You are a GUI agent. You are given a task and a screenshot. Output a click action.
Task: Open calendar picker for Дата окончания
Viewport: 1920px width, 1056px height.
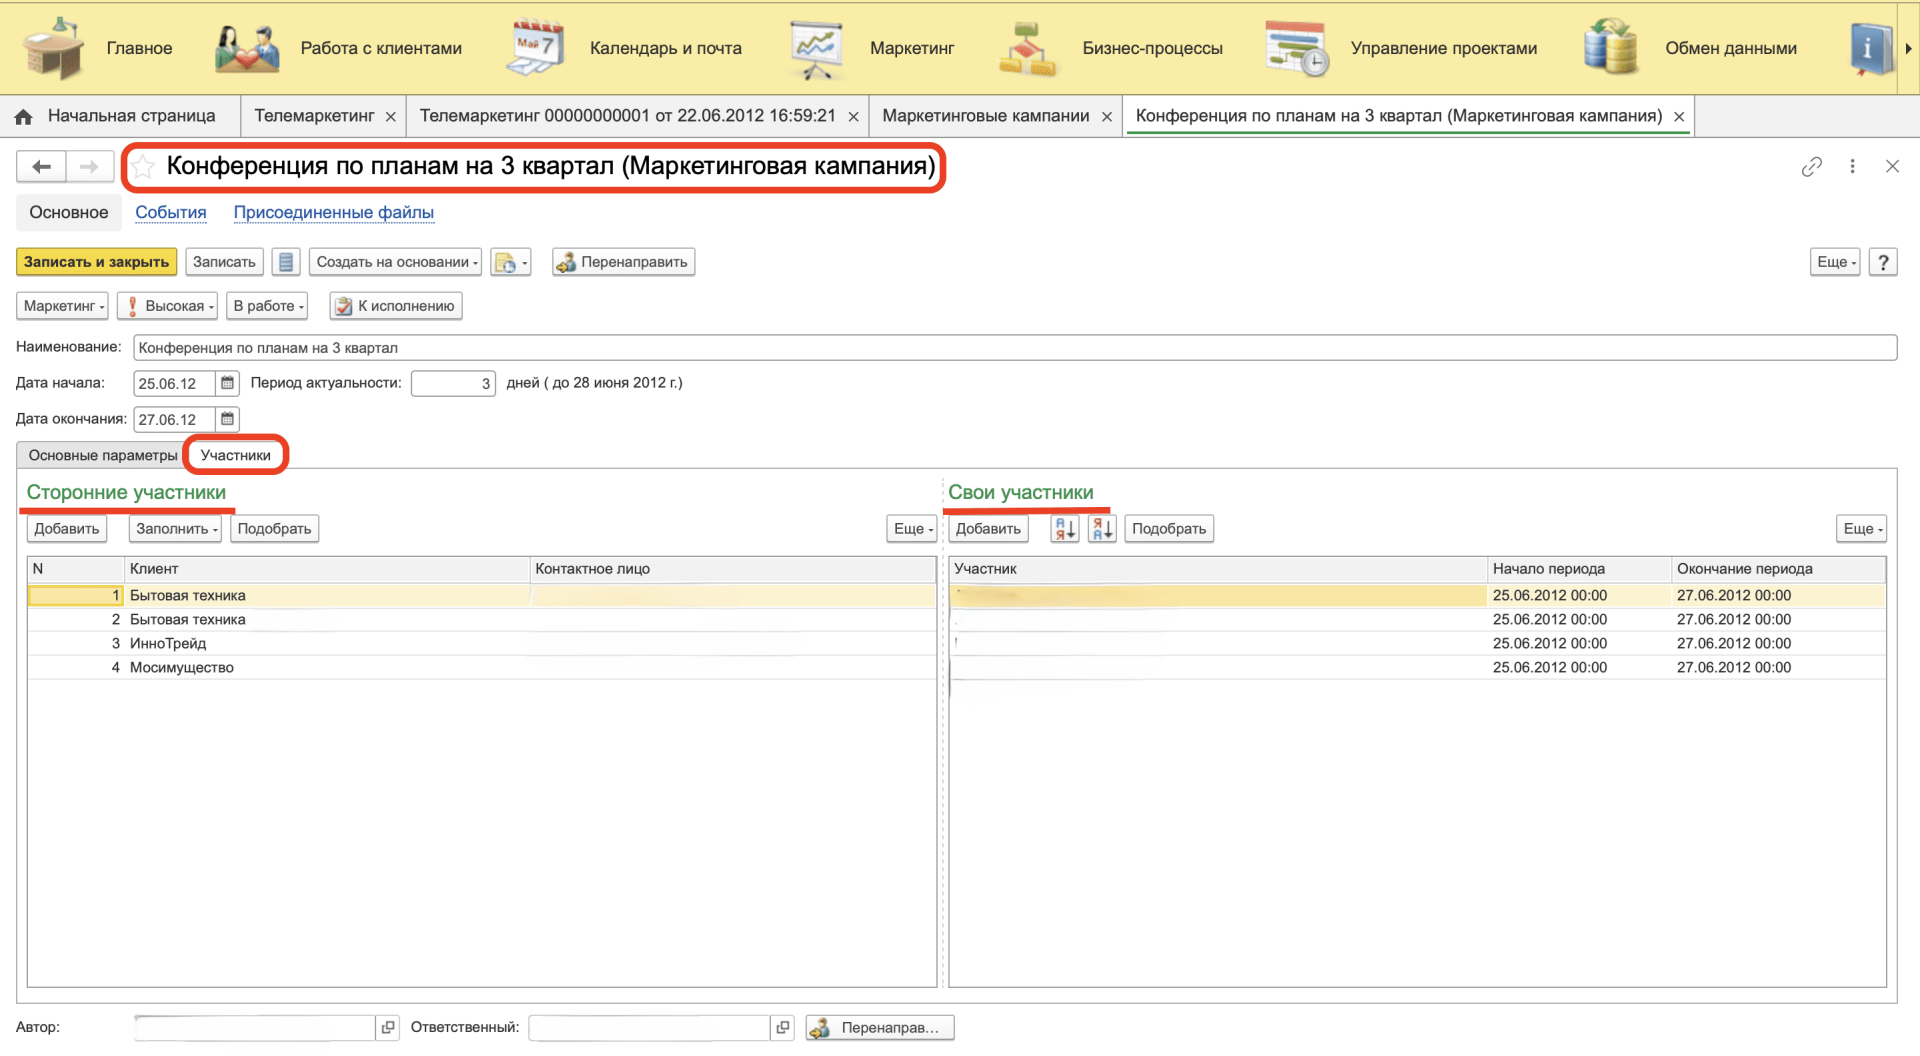(x=227, y=419)
